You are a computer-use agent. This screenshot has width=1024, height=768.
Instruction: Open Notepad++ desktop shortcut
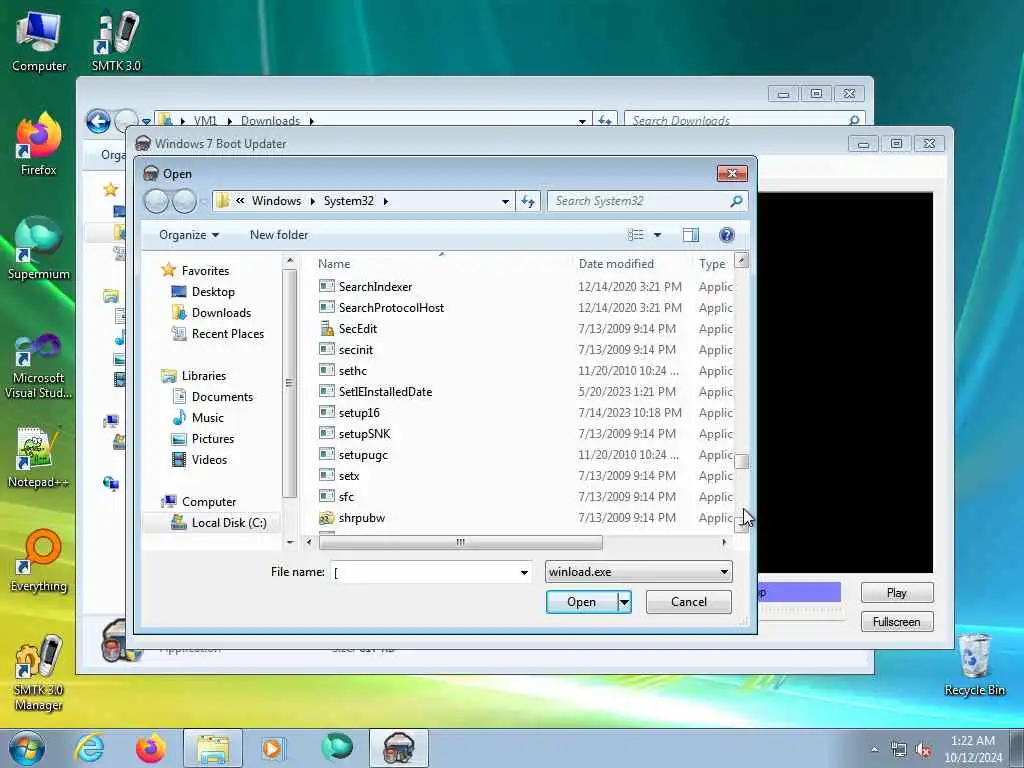coord(39,457)
